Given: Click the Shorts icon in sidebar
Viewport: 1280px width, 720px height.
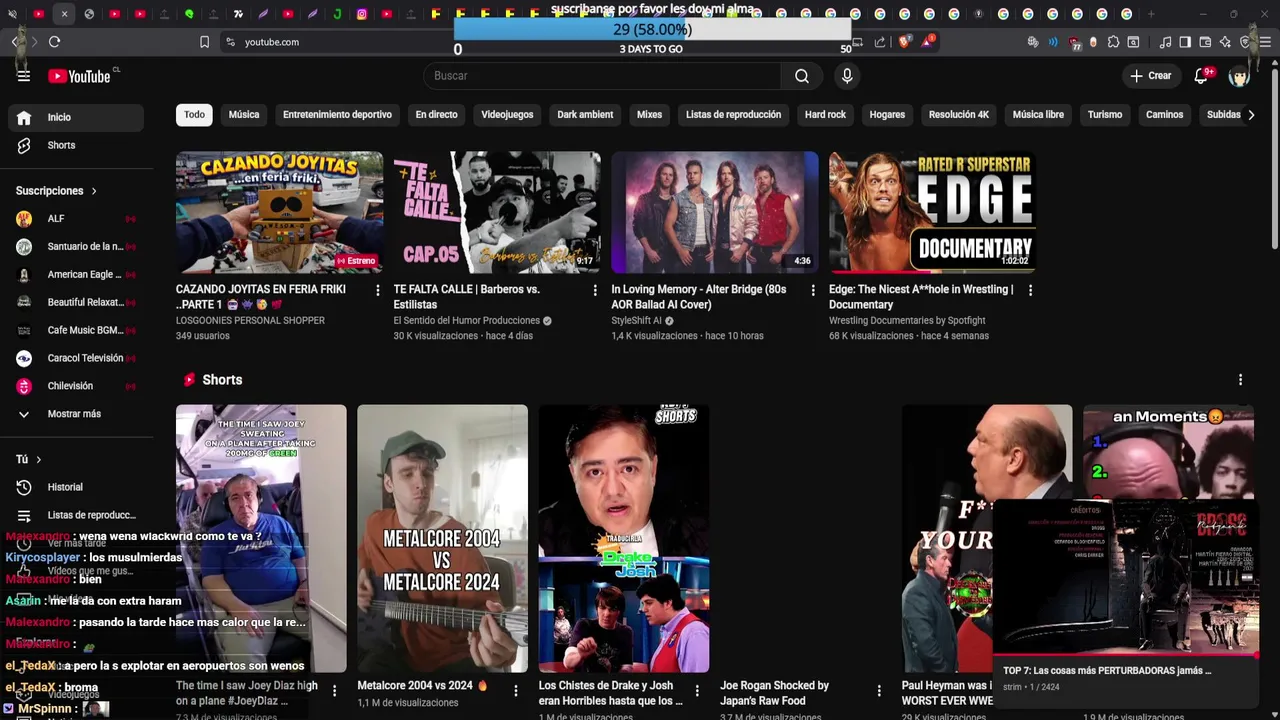Looking at the screenshot, I should [24, 145].
